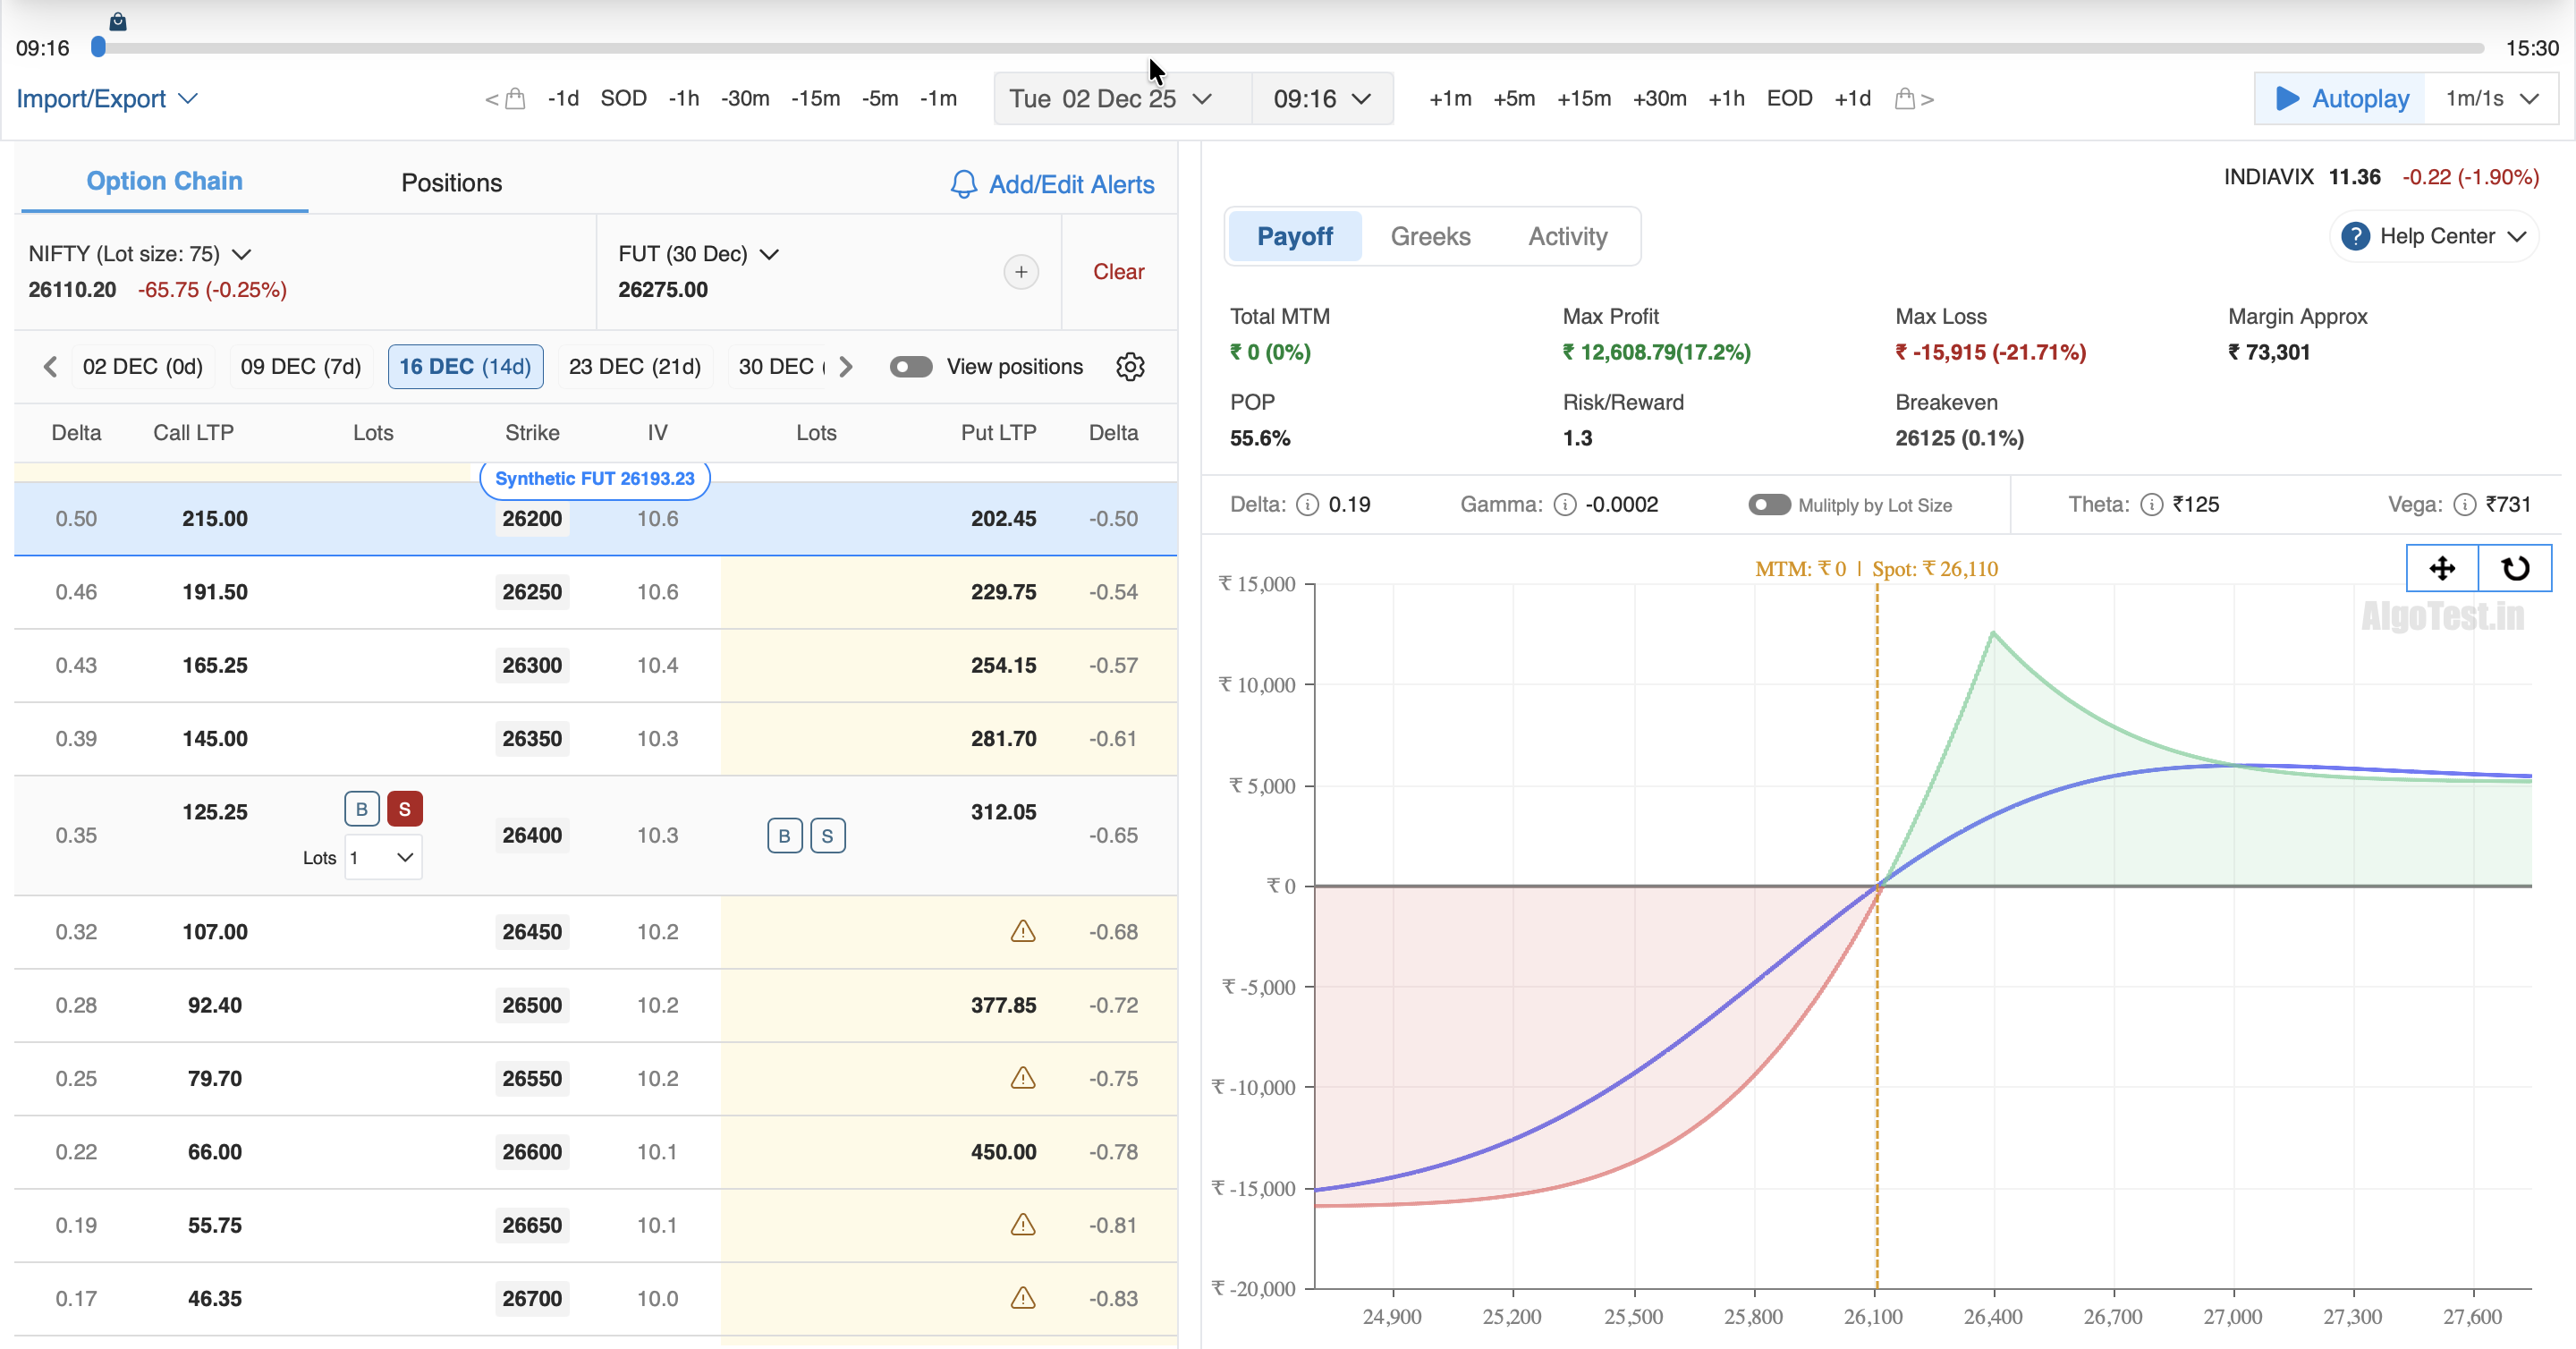Click Buy button for 26400 put
The height and width of the screenshot is (1349, 2576).
point(784,836)
